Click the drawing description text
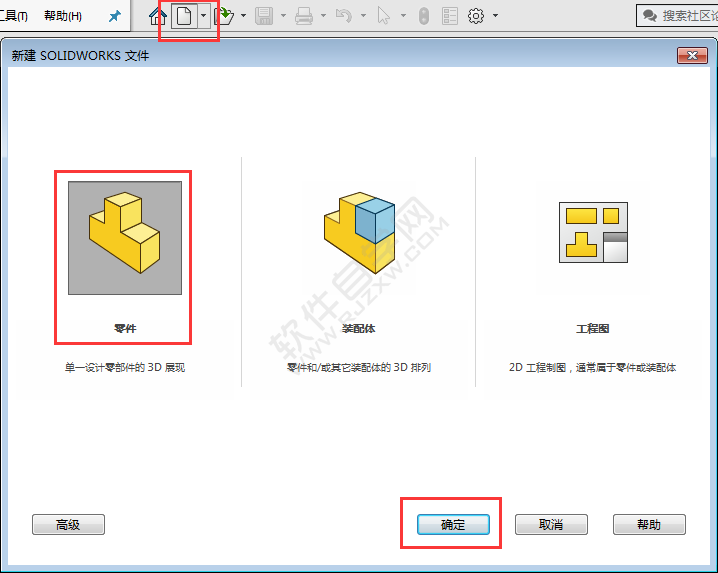The width and height of the screenshot is (718, 573). coord(593,367)
